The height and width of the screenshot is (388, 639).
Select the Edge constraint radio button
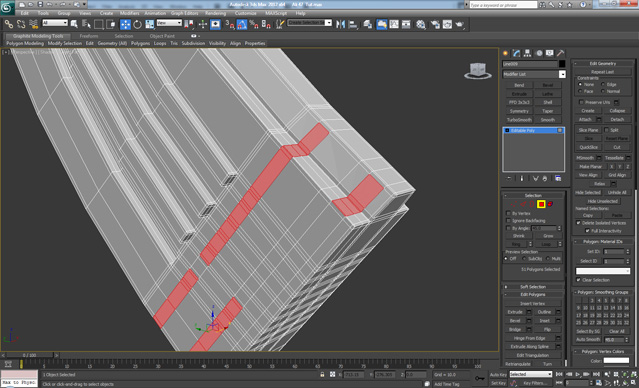(x=603, y=84)
